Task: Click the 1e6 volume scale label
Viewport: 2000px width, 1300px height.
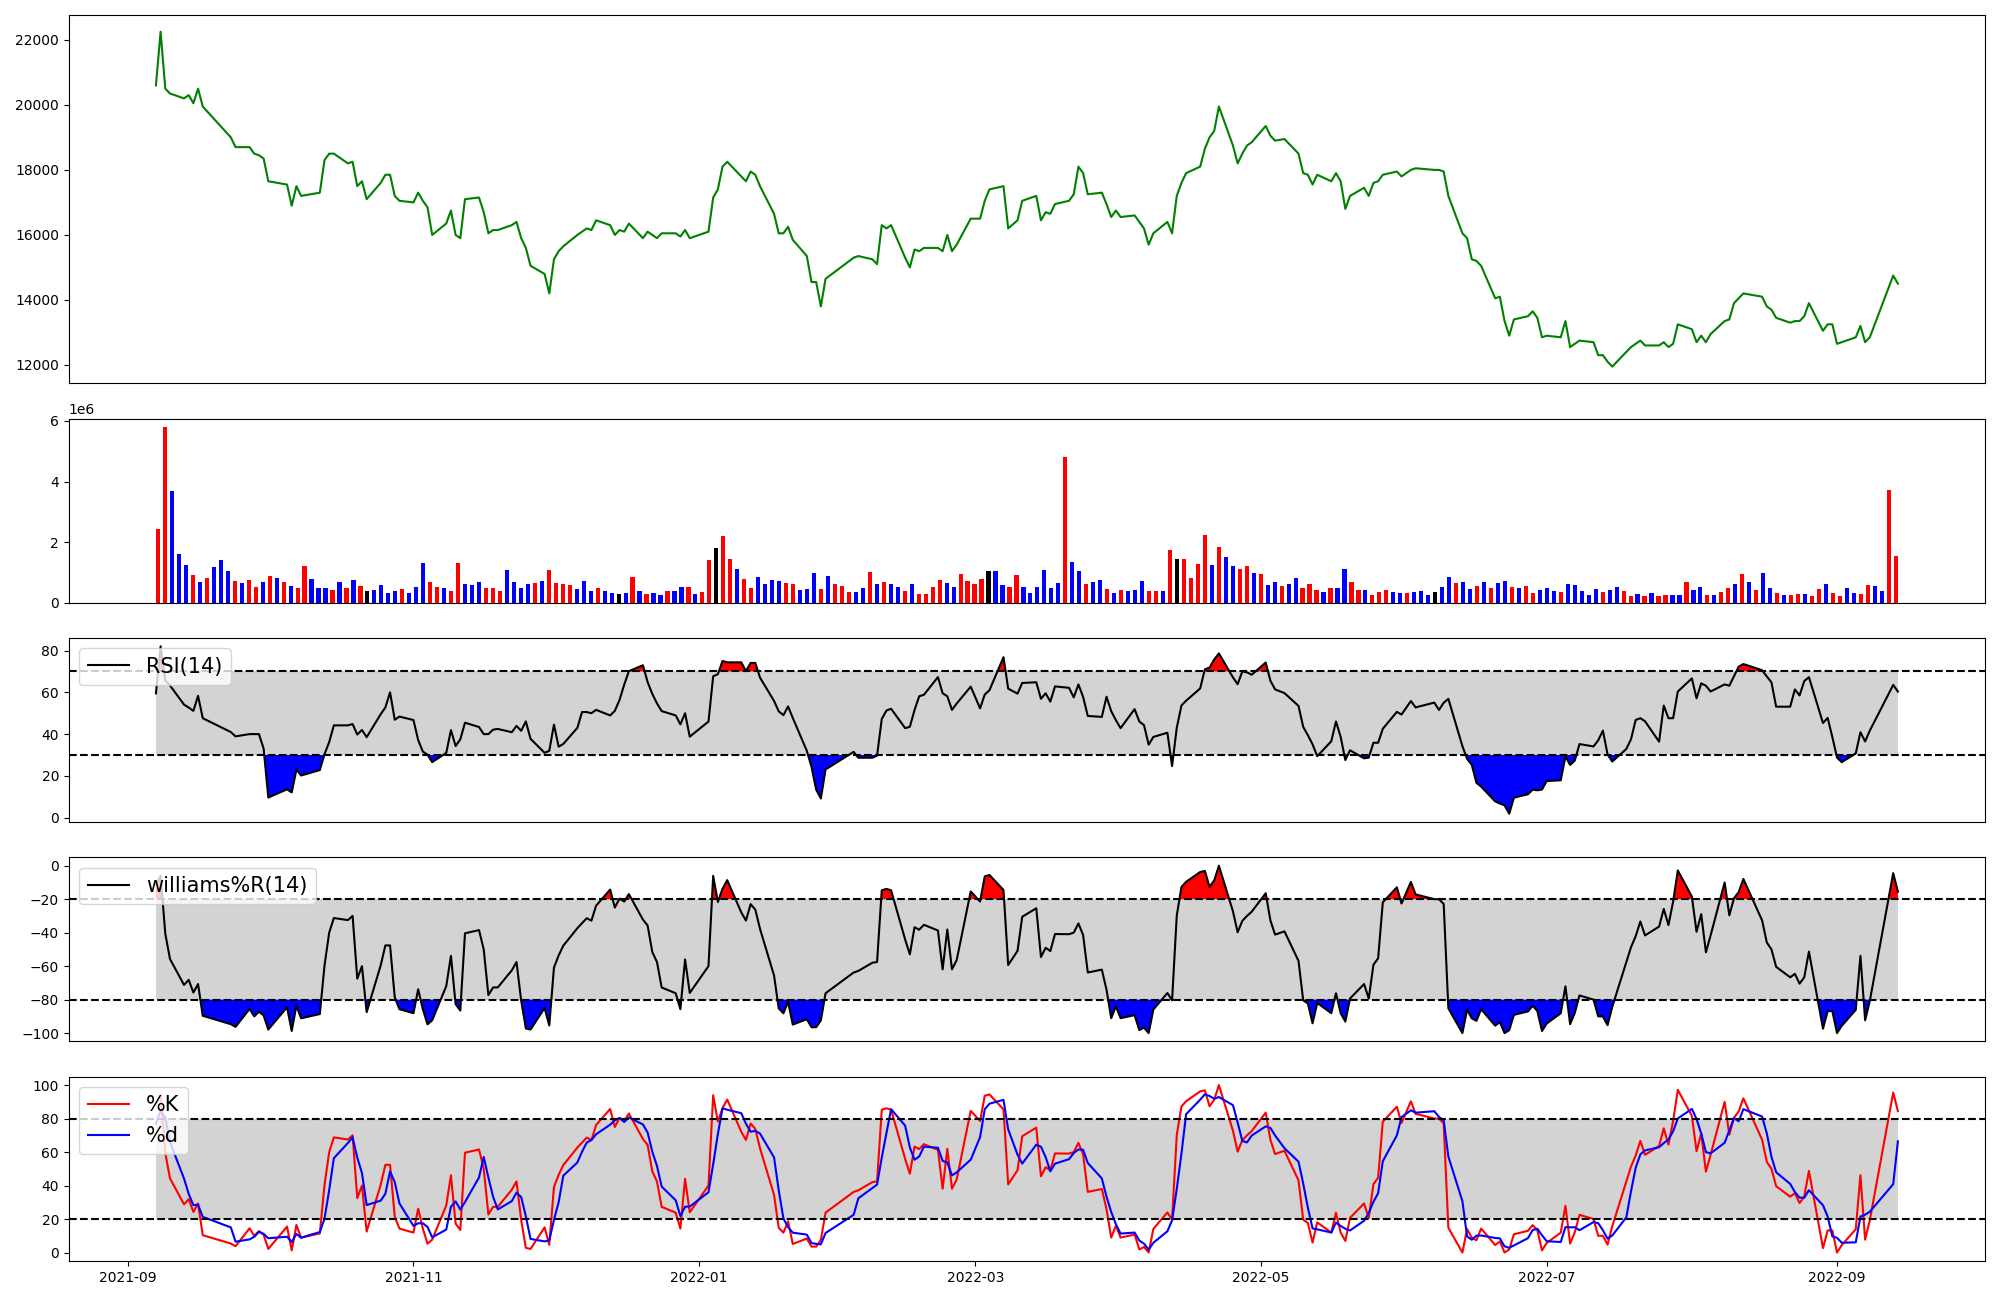Action: pyautogui.click(x=81, y=409)
